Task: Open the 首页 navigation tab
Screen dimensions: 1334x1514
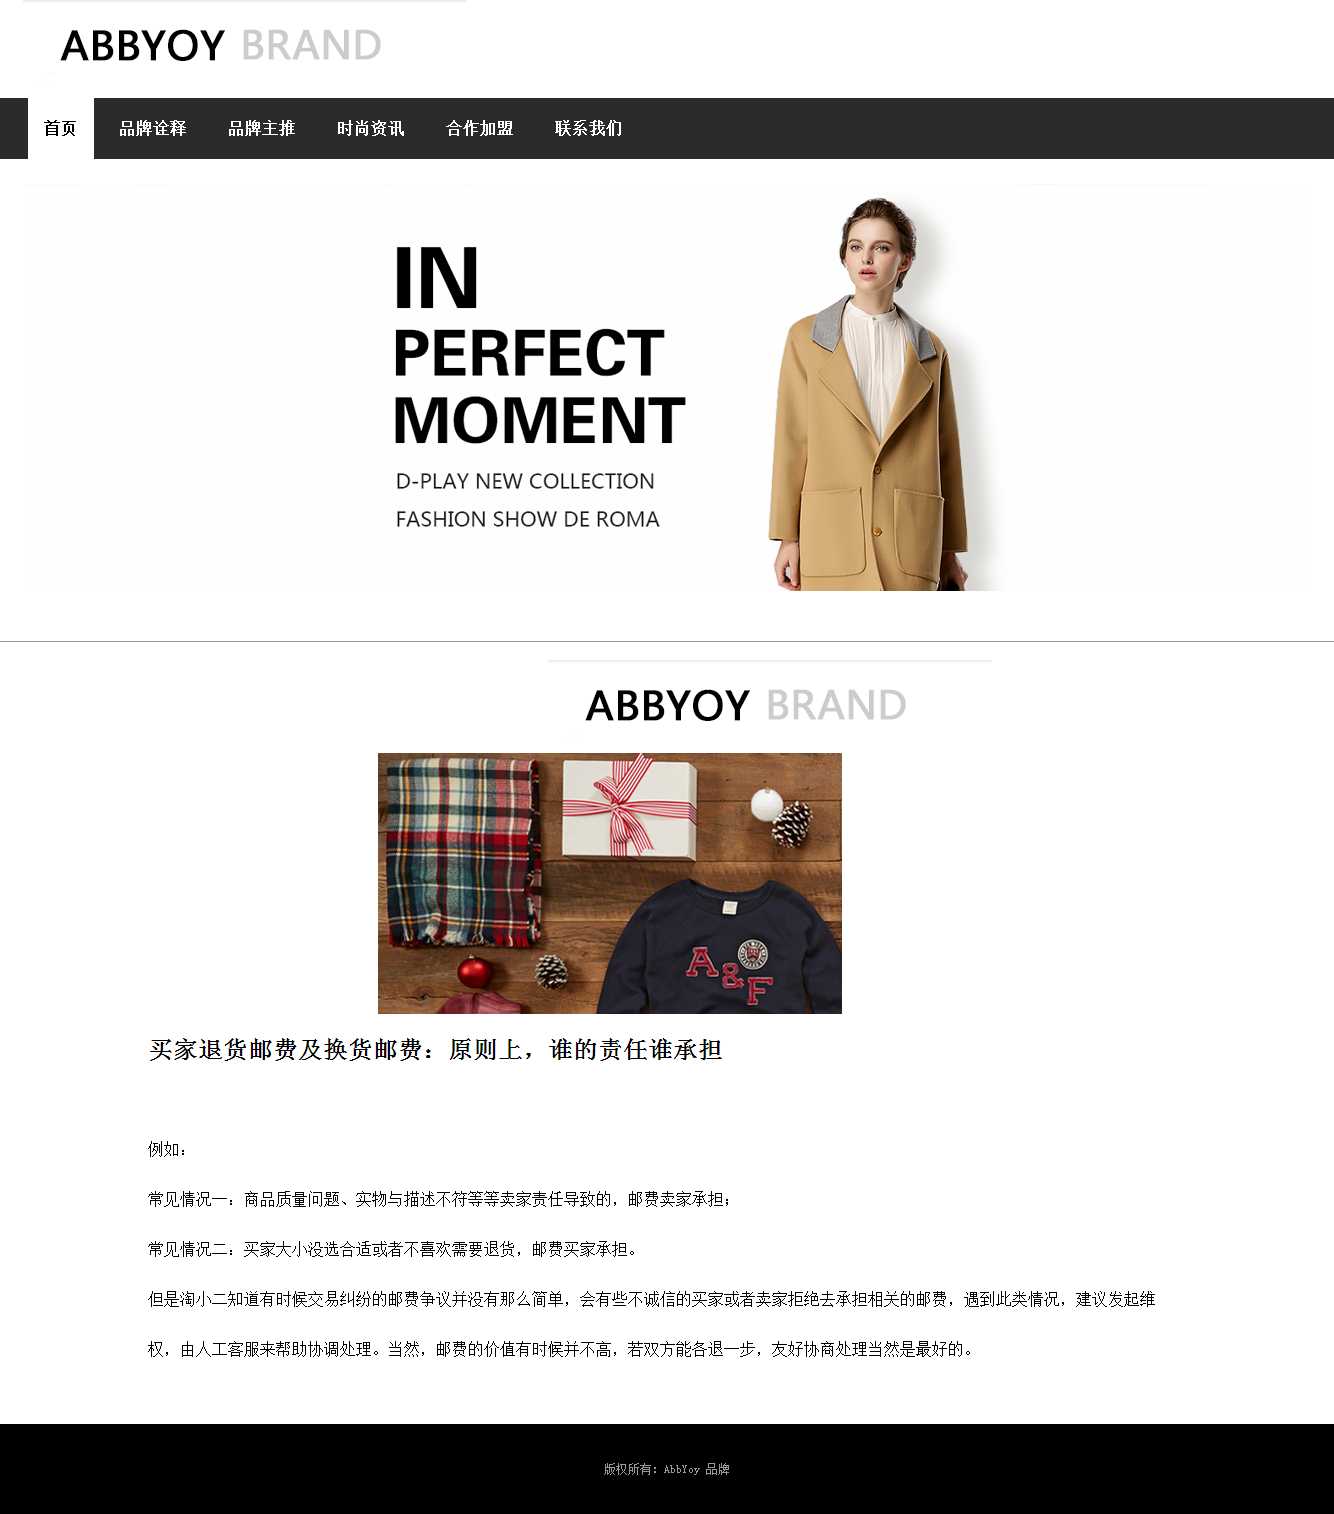Action: click(60, 128)
